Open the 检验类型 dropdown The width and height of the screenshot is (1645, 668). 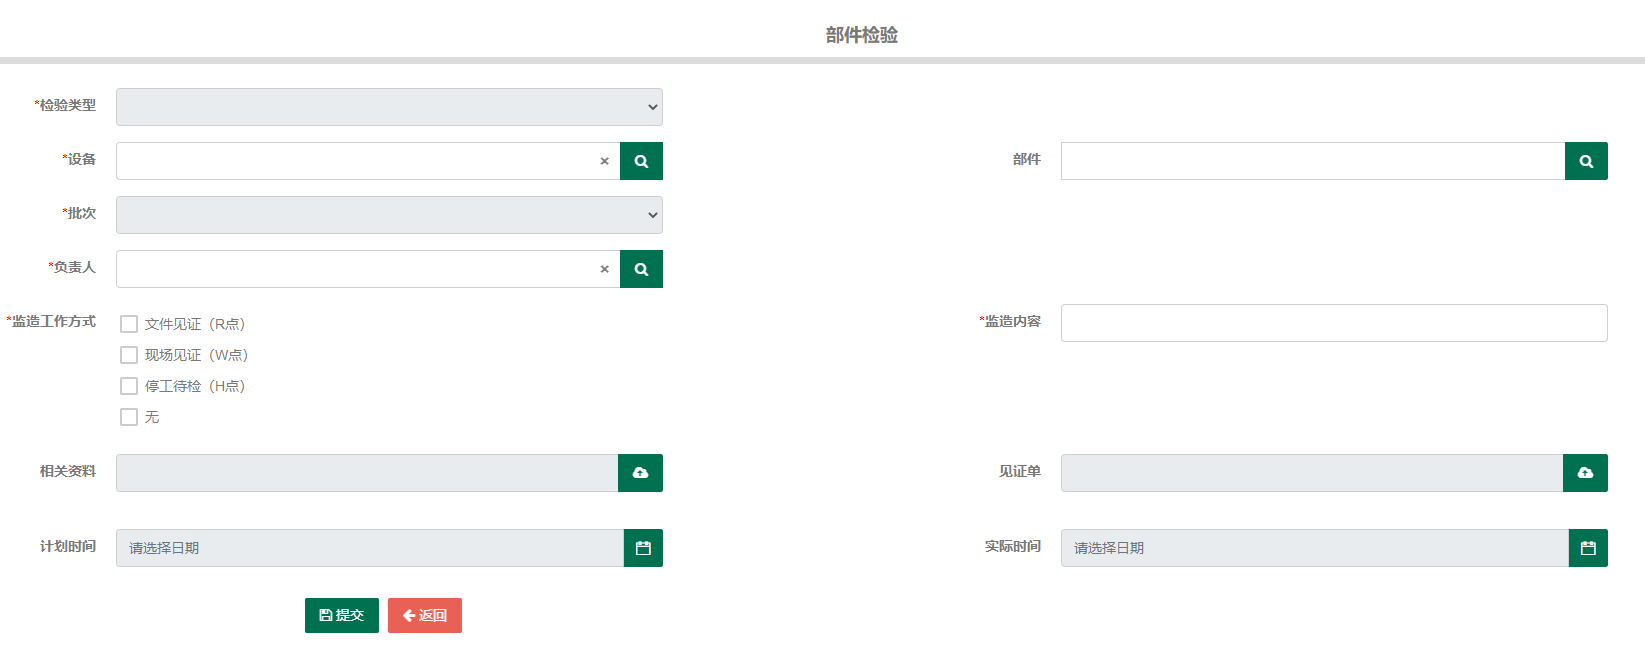coord(389,107)
